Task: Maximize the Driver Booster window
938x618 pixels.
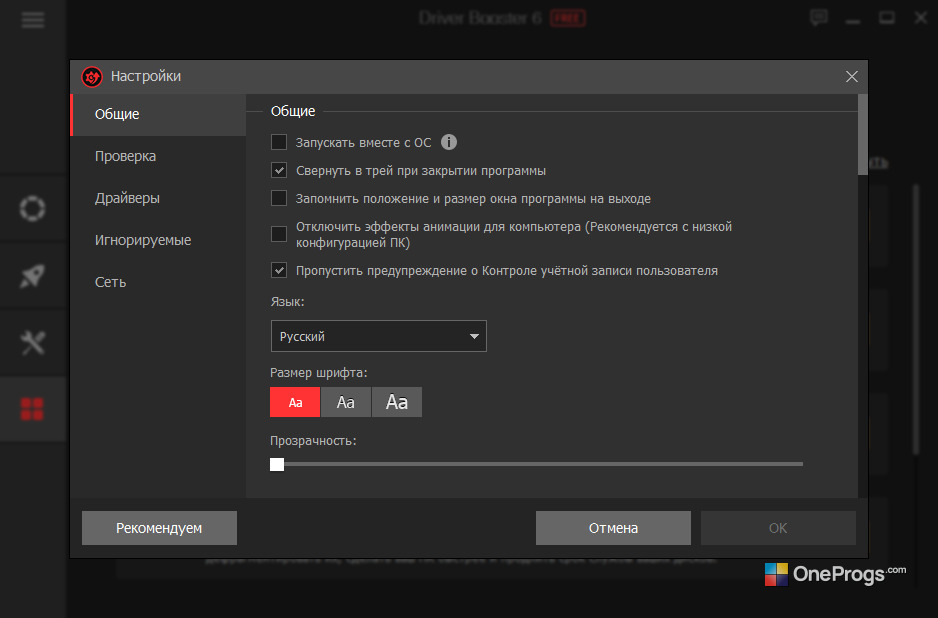Action: (887, 18)
